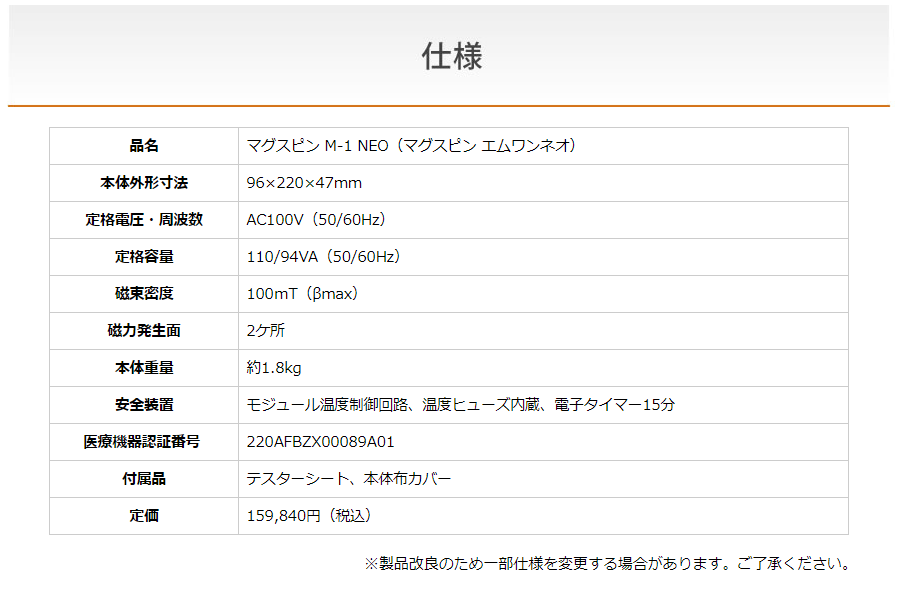Click the value AC100V (50/60Hz)
Screen dimensions: 900x600
point(316,220)
